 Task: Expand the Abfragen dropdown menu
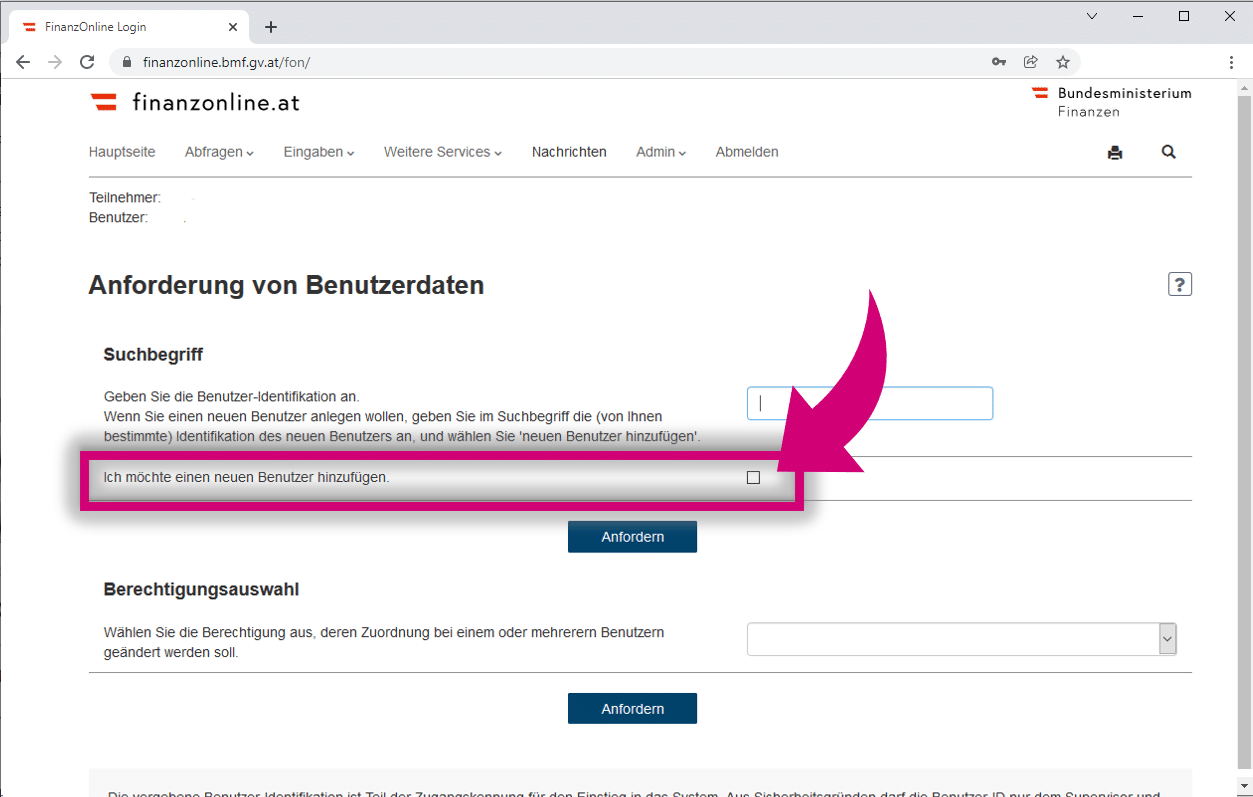[219, 152]
